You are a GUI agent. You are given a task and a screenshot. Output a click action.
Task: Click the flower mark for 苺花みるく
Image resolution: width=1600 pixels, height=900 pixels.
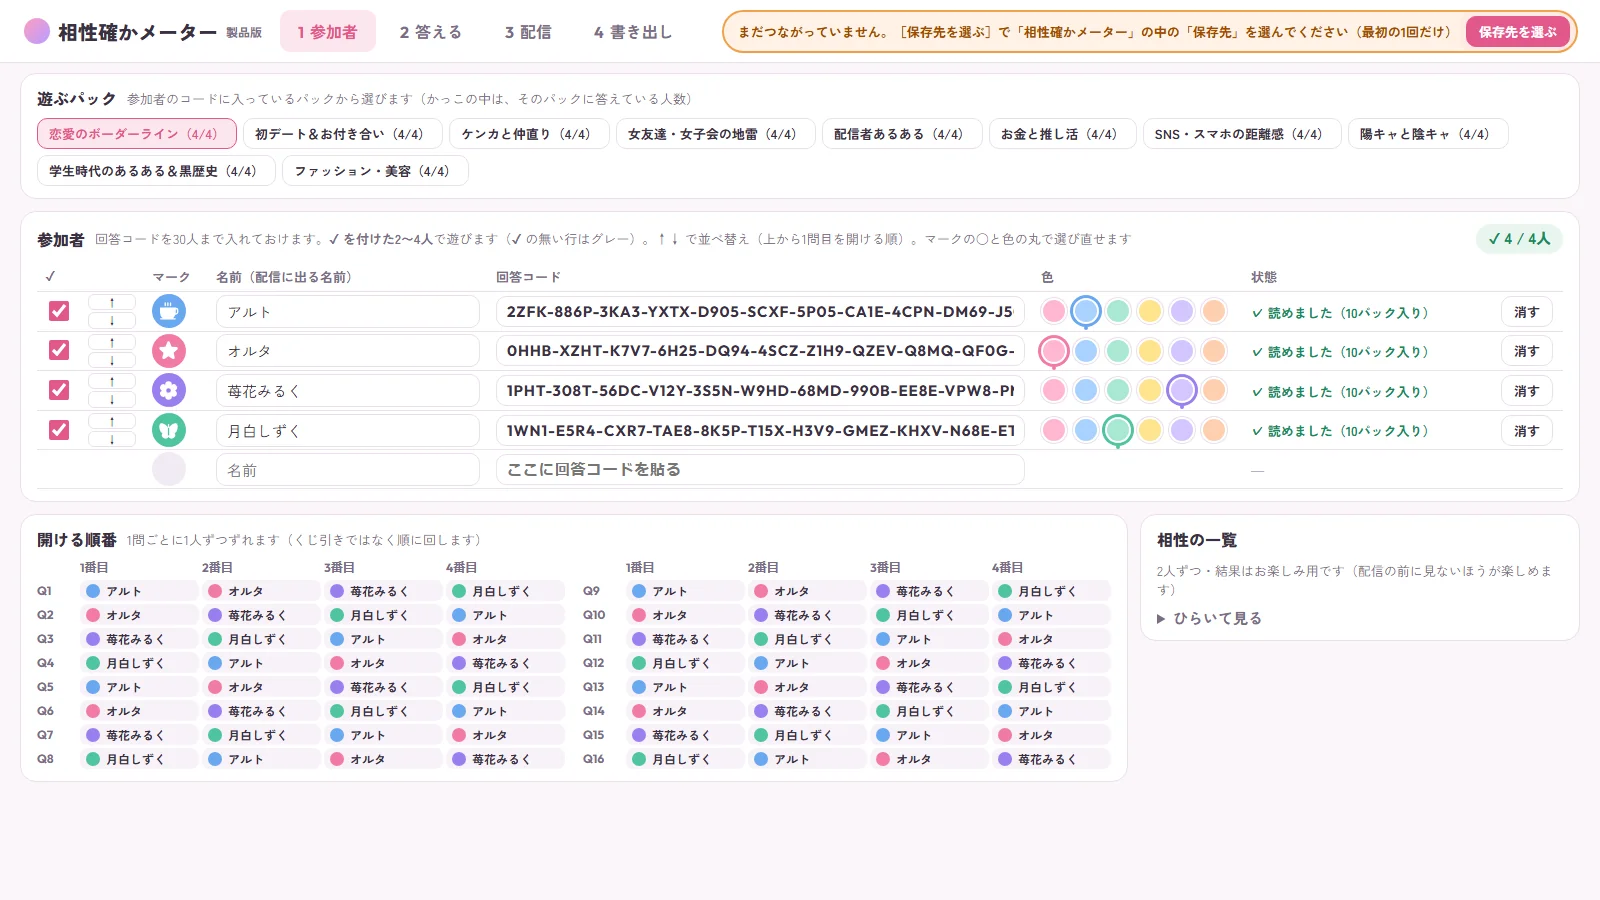point(169,391)
